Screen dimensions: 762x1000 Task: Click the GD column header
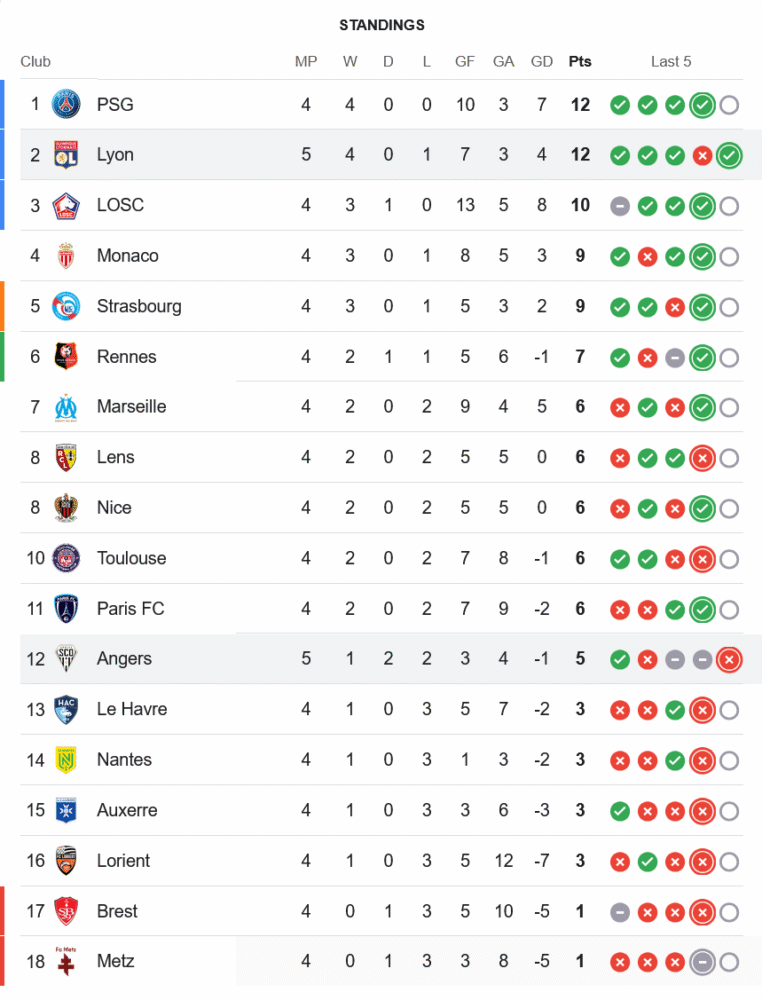(x=542, y=61)
